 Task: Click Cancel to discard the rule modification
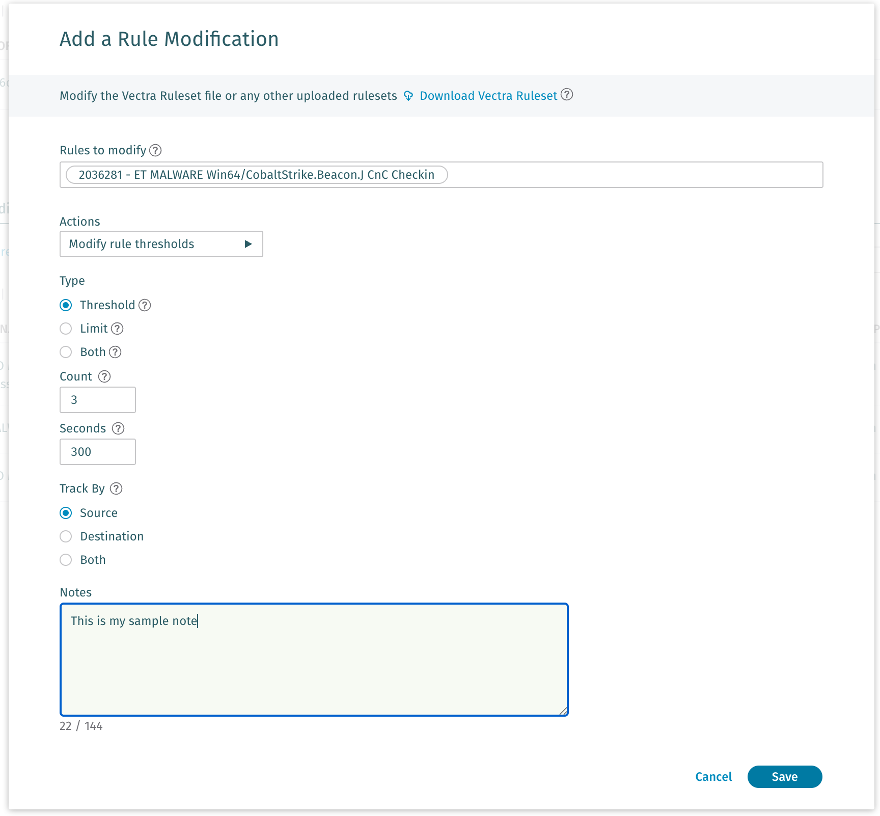[713, 777]
